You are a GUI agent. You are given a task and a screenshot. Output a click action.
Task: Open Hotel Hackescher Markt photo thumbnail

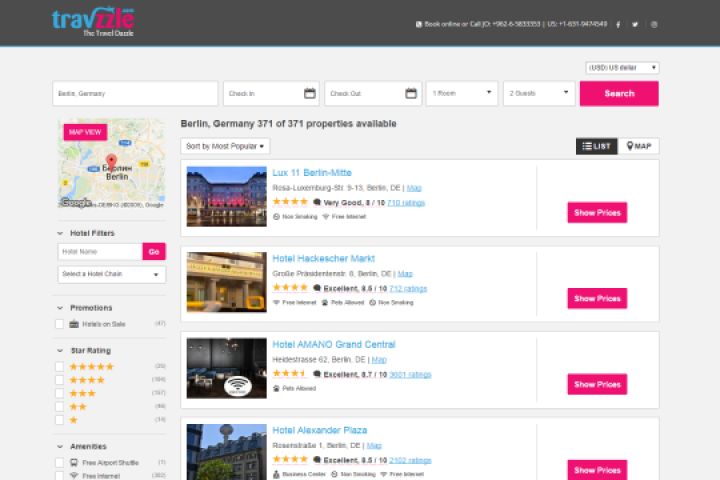point(226,282)
